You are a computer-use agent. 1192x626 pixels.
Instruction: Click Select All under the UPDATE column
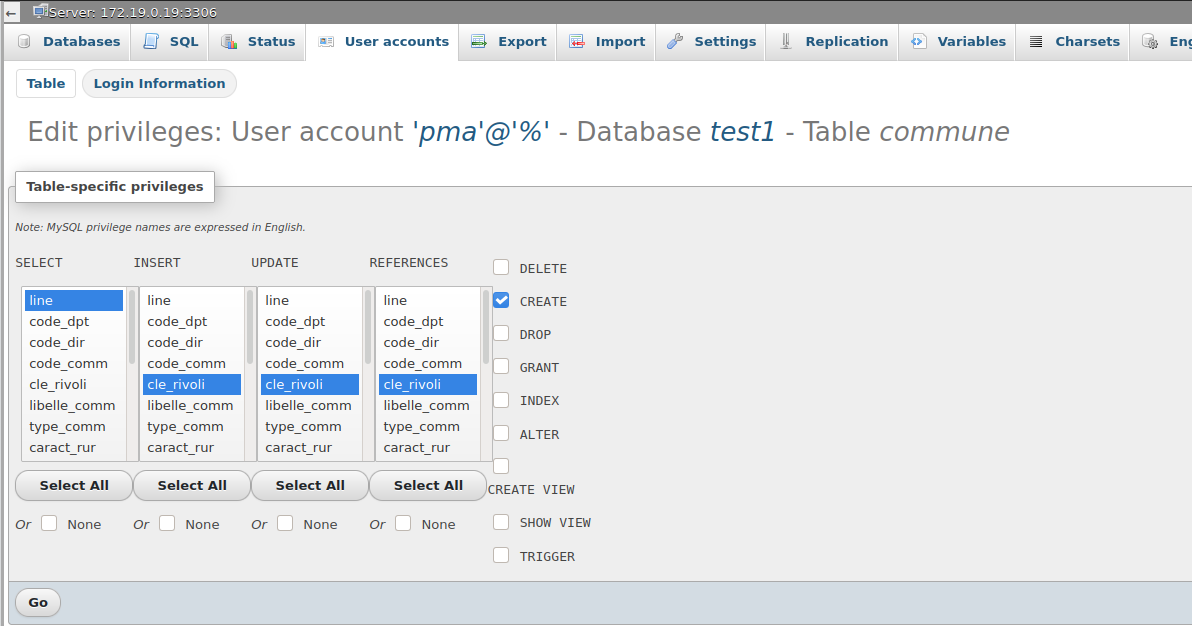(x=309, y=485)
